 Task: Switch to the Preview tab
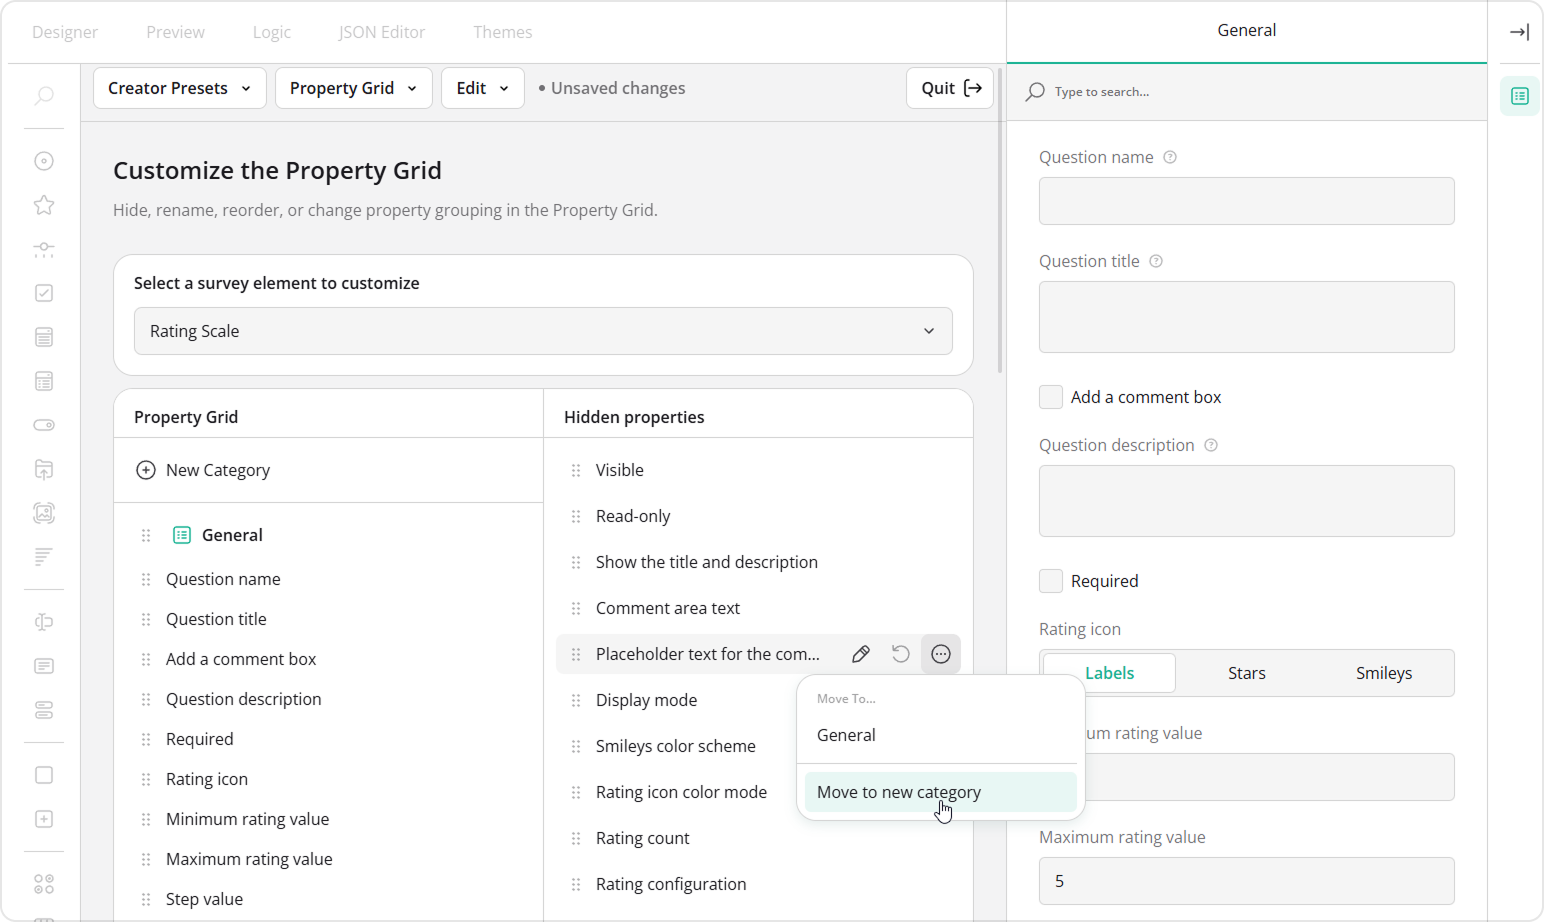(x=175, y=32)
